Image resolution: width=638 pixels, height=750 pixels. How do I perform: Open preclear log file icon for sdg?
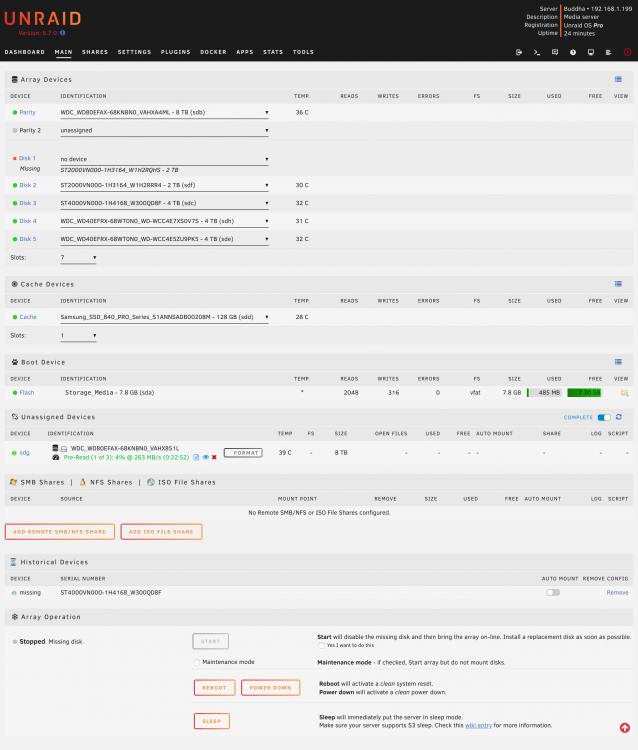pos(196,457)
